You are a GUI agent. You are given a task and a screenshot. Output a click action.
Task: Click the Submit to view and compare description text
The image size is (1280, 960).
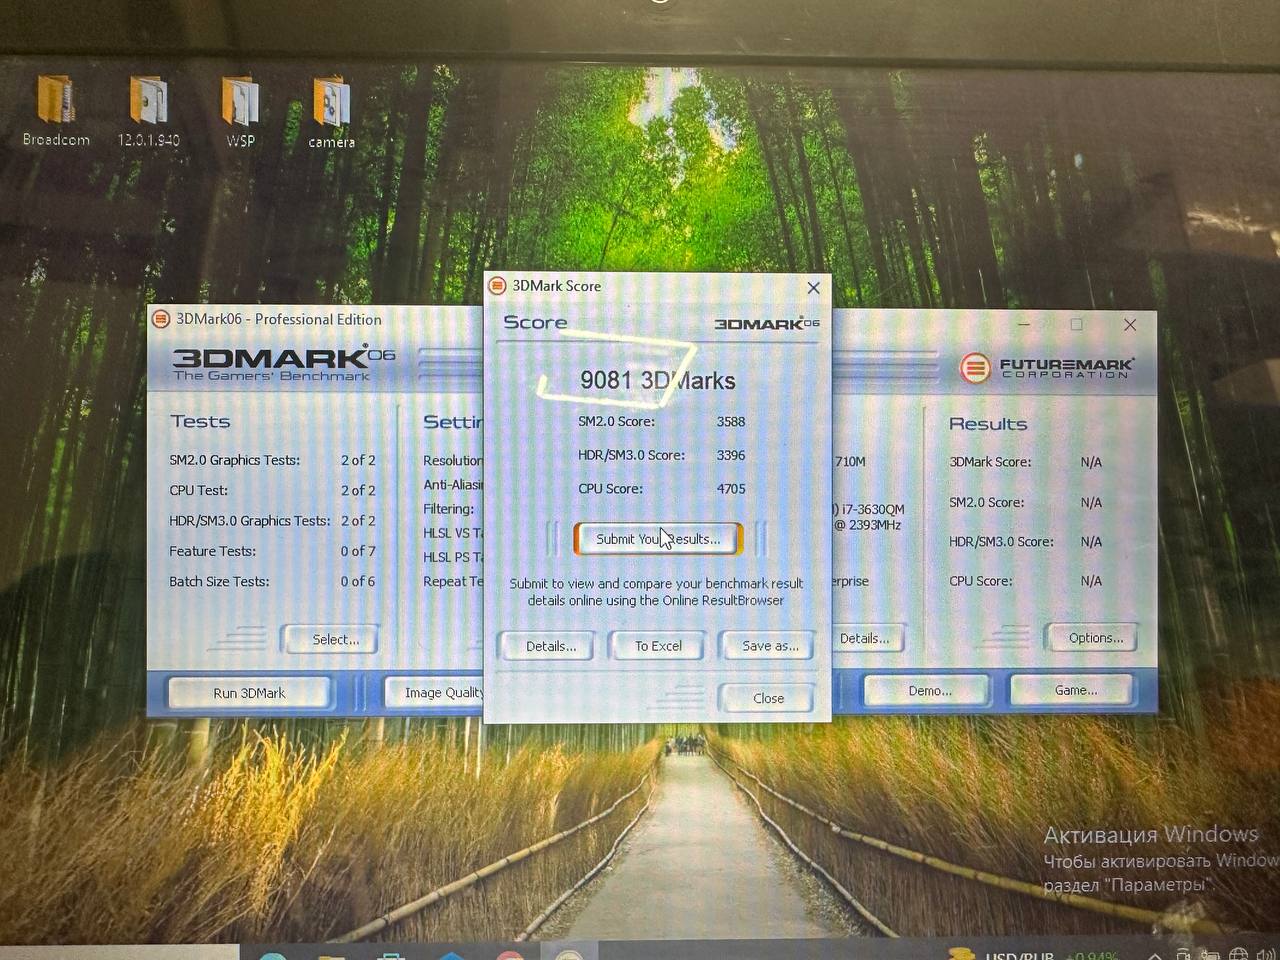tap(656, 592)
